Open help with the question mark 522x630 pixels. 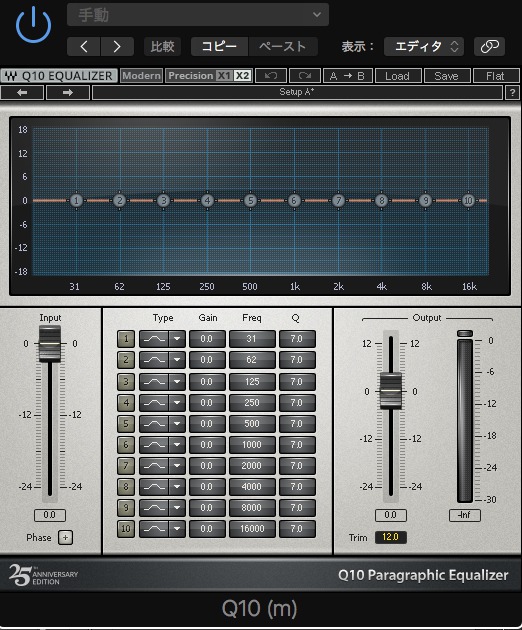point(512,93)
